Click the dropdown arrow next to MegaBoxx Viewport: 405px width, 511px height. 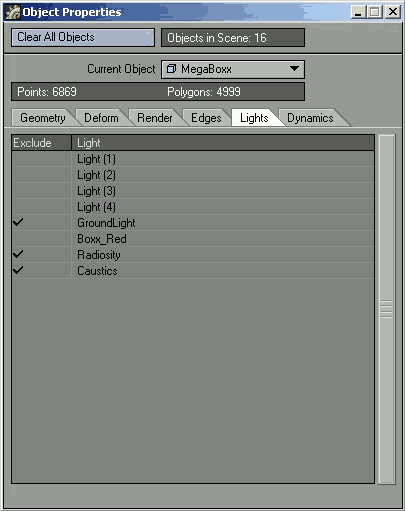[x=294, y=69]
